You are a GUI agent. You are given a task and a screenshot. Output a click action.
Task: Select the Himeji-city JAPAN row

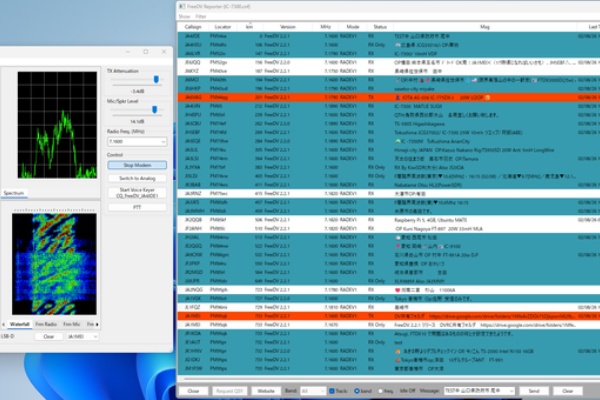[389, 150]
